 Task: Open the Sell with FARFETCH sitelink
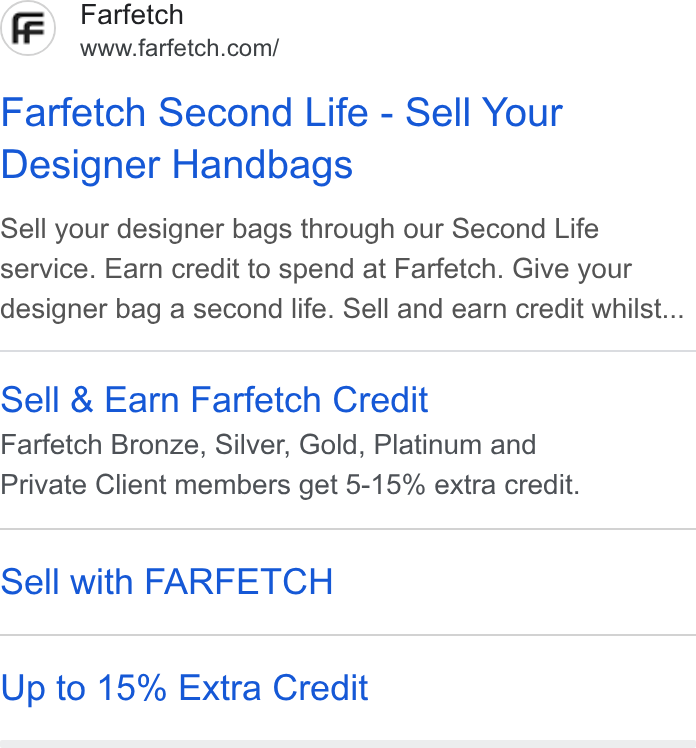pyautogui.click(x=166, y=582)
